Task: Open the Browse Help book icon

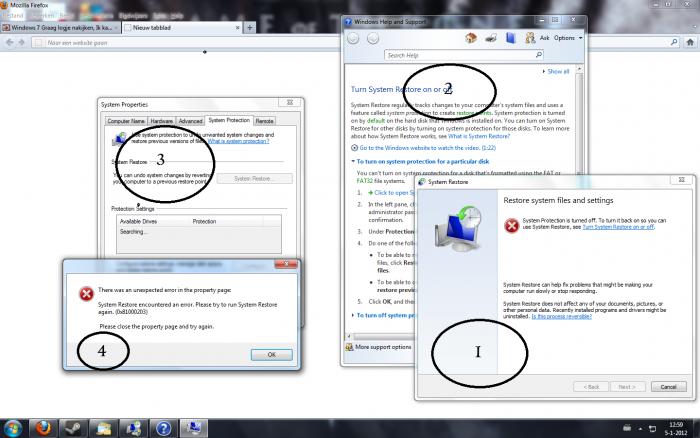Action: 511,38
